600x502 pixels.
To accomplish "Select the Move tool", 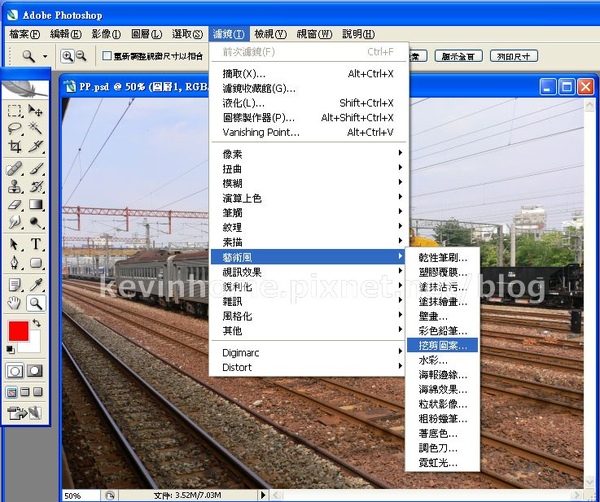I will 36,111.
